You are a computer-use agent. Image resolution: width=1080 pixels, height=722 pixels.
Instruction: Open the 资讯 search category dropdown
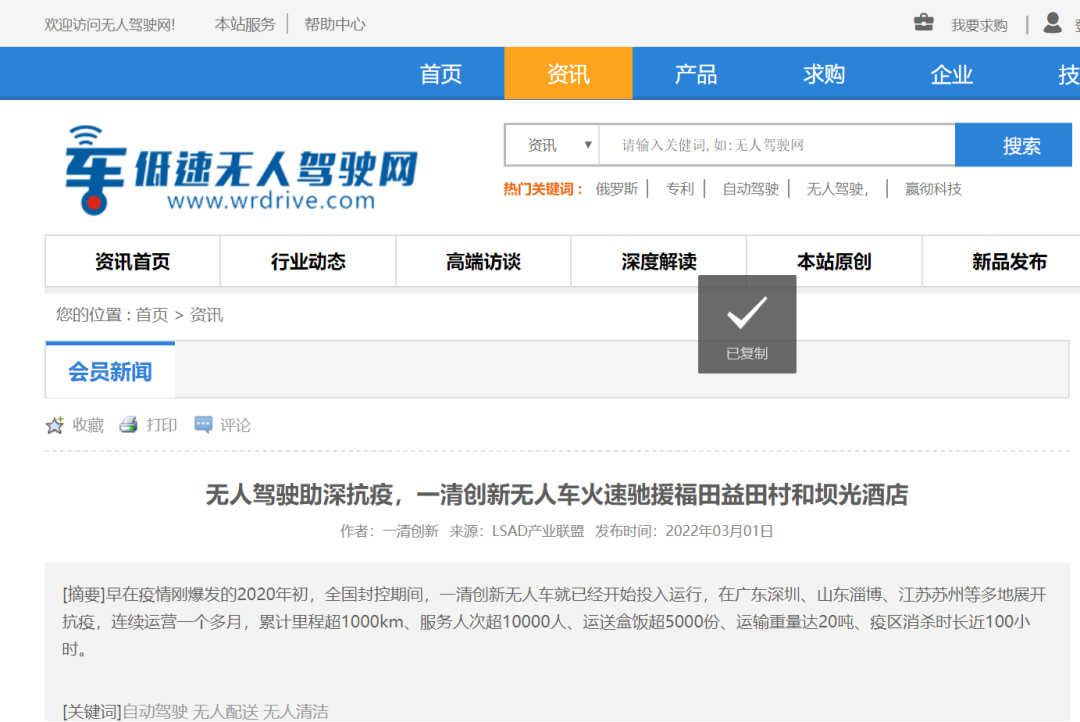click(x=552, y=146)
